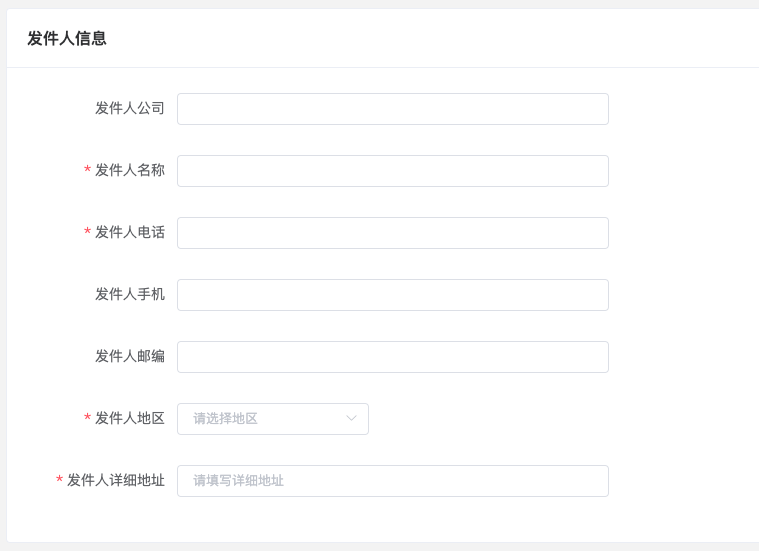Image resolution: width=759 pixels, height=551 pixels.
Task: Click the 发件人公司 input field
Action: click(393, 109)
